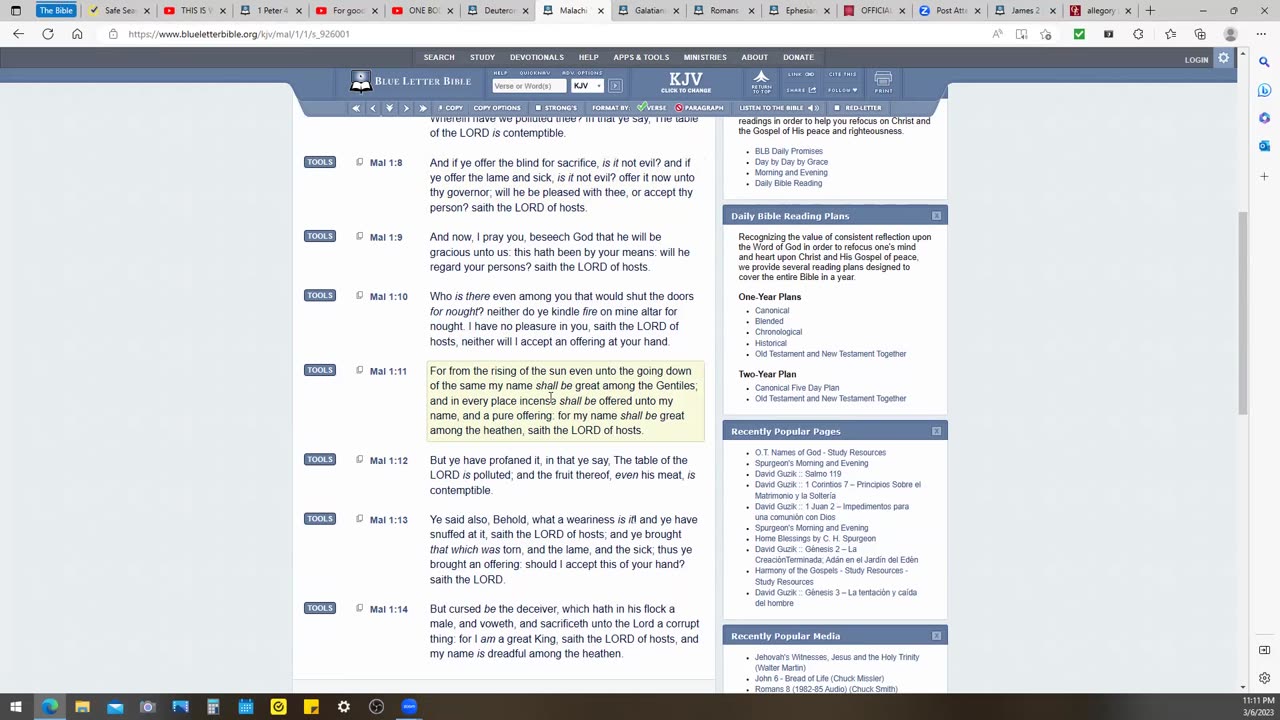This screenshot has width=1280, height=720.
Task: Open the Ministries menu
Action: coord(705,57)
